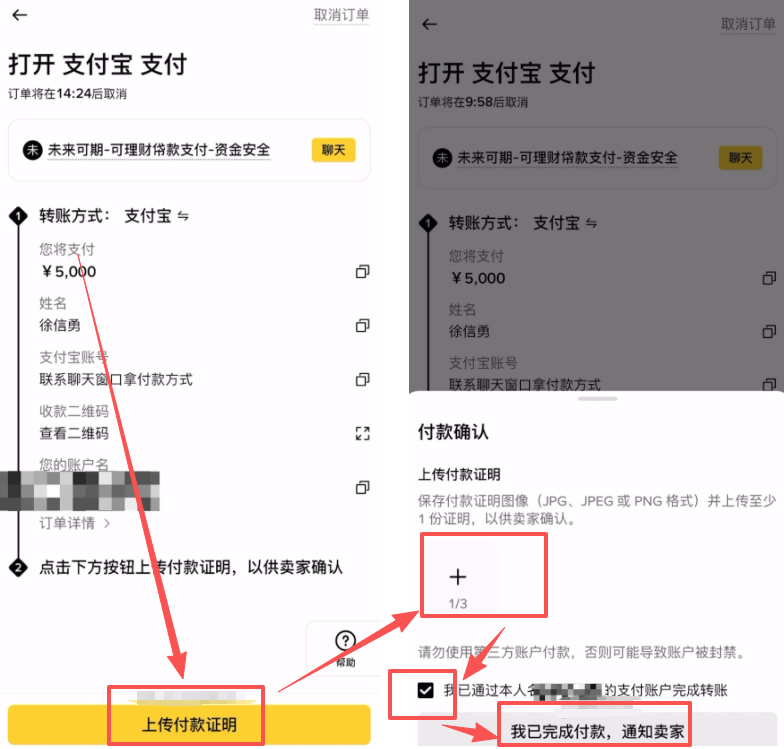Open the 查看二维码 fullscreen QR icon

click(362, 433)
